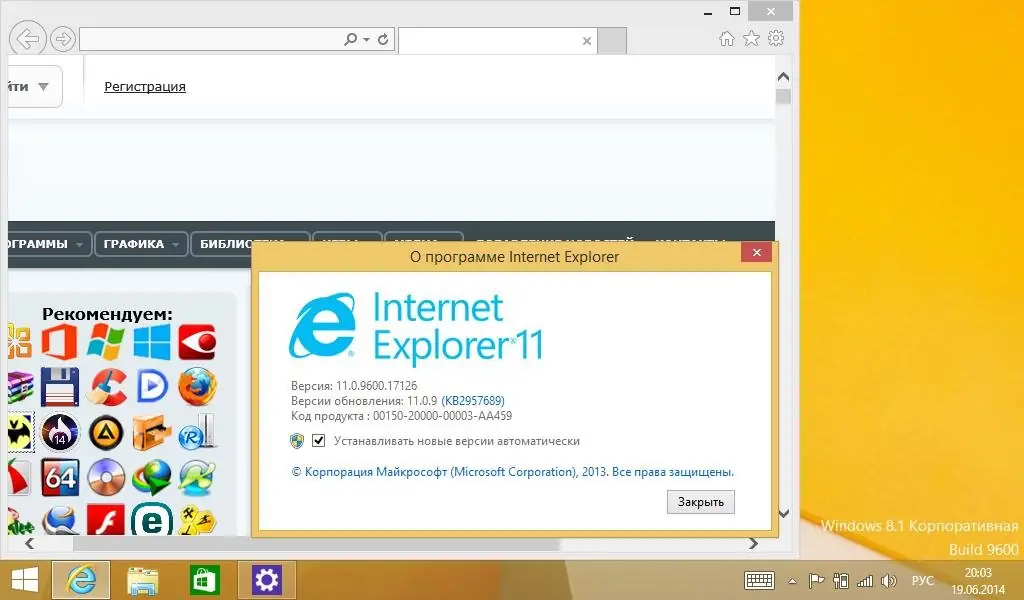Image resolution: width=1024 pixels, height=600 pixels.
Task: Click the Закрыть button
Action: point(701,502)
